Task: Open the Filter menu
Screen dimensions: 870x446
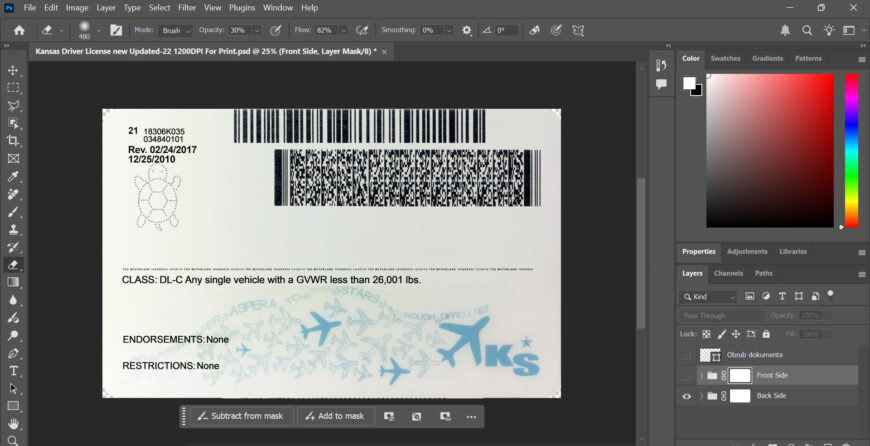Action: (x=187, y=8)
